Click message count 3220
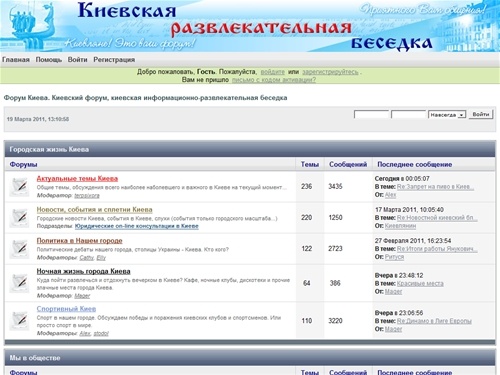The width and height of the screenshot is (500, 375). [335, 321]
